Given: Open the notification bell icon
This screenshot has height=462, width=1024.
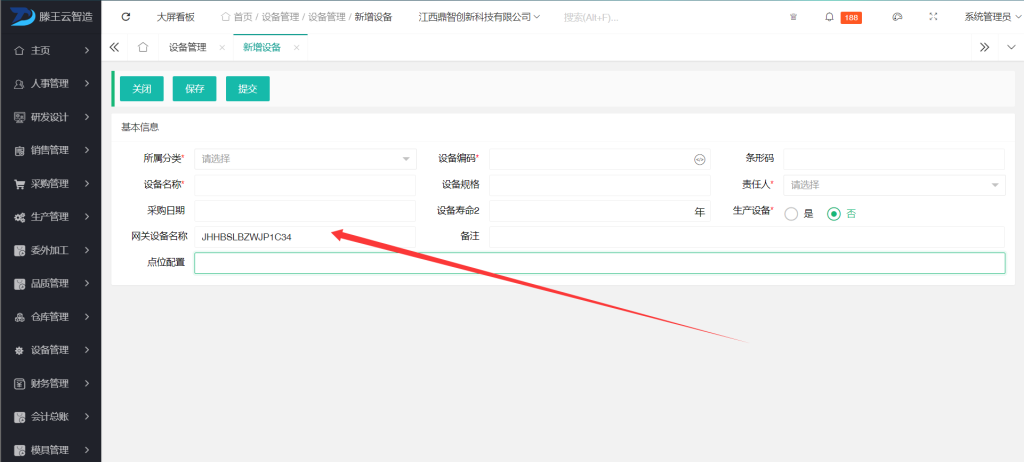Looking at the screenshot, I should pyautogui.click(x=829, y=17).
